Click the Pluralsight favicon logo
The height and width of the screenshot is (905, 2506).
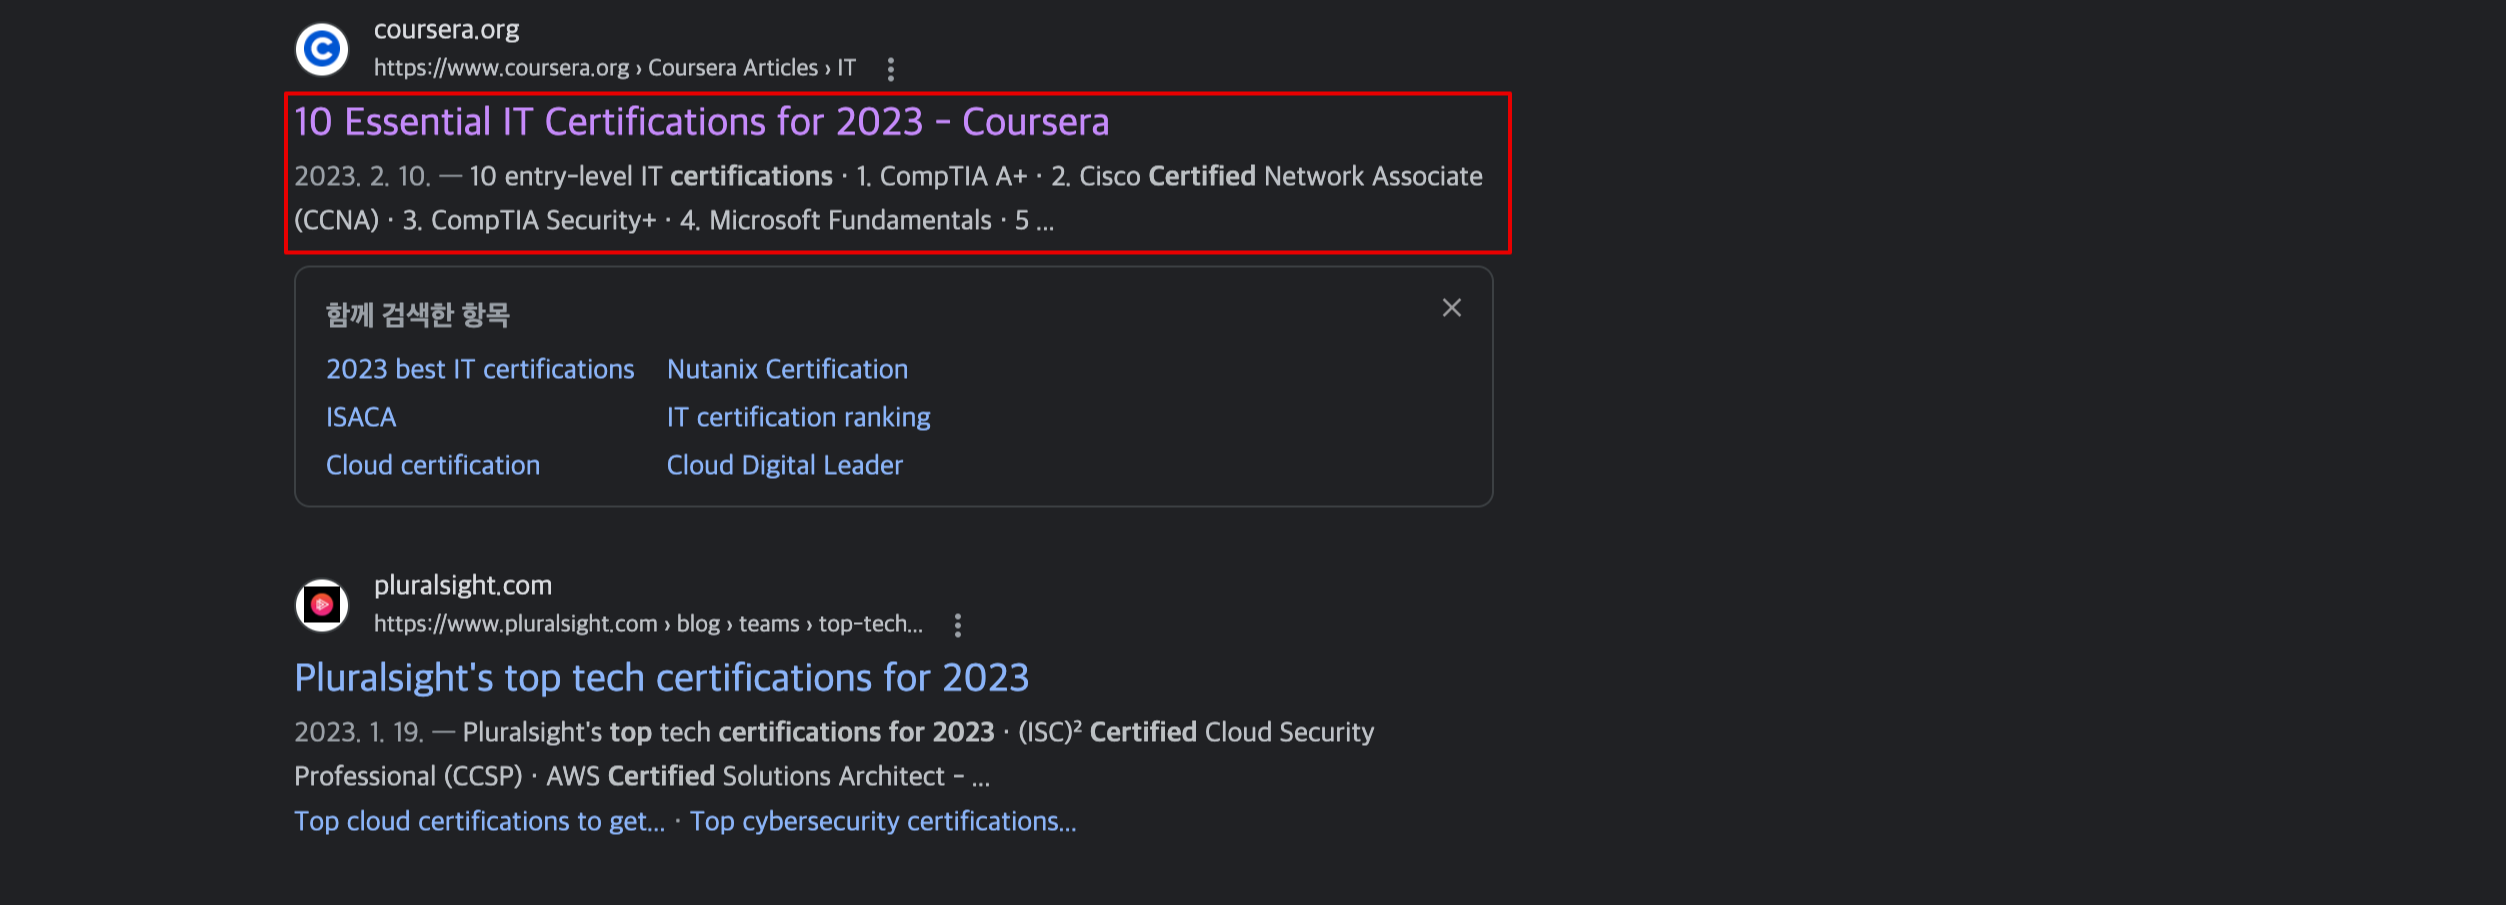point(322,605)
